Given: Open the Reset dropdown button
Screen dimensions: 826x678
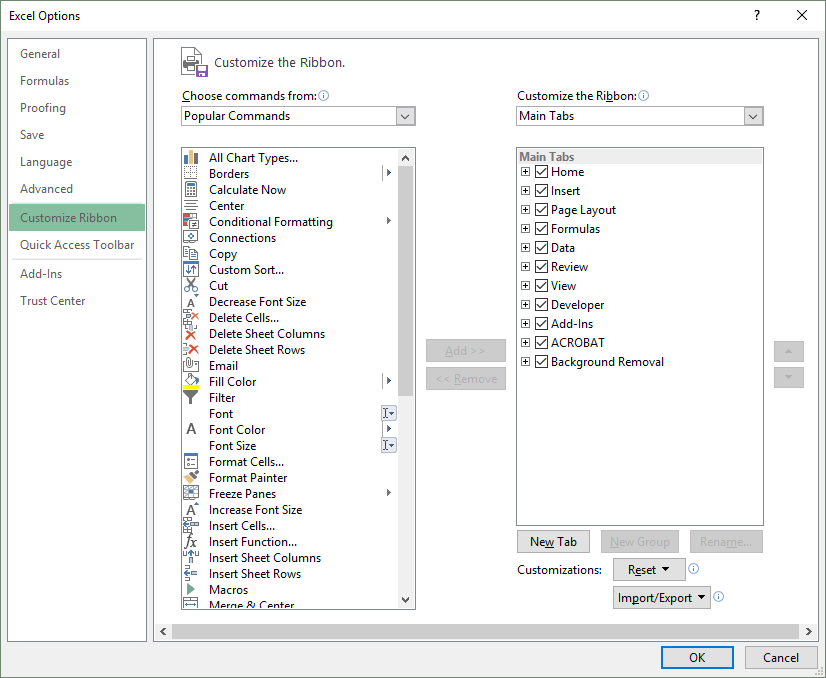Looking at the screenshot, I should tap(649, 569).
